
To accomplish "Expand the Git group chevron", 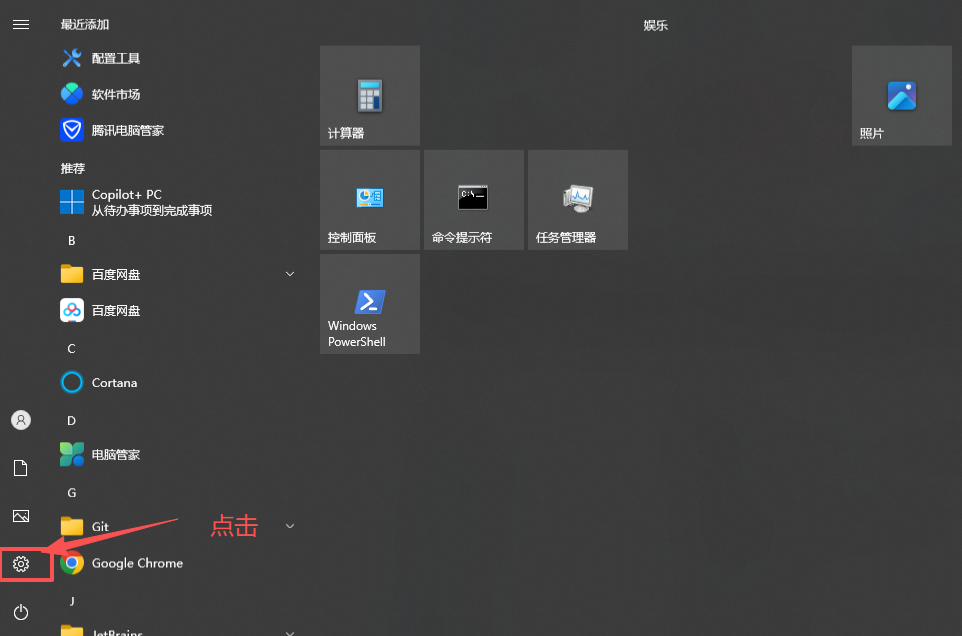I will click(x=289, y=526).
